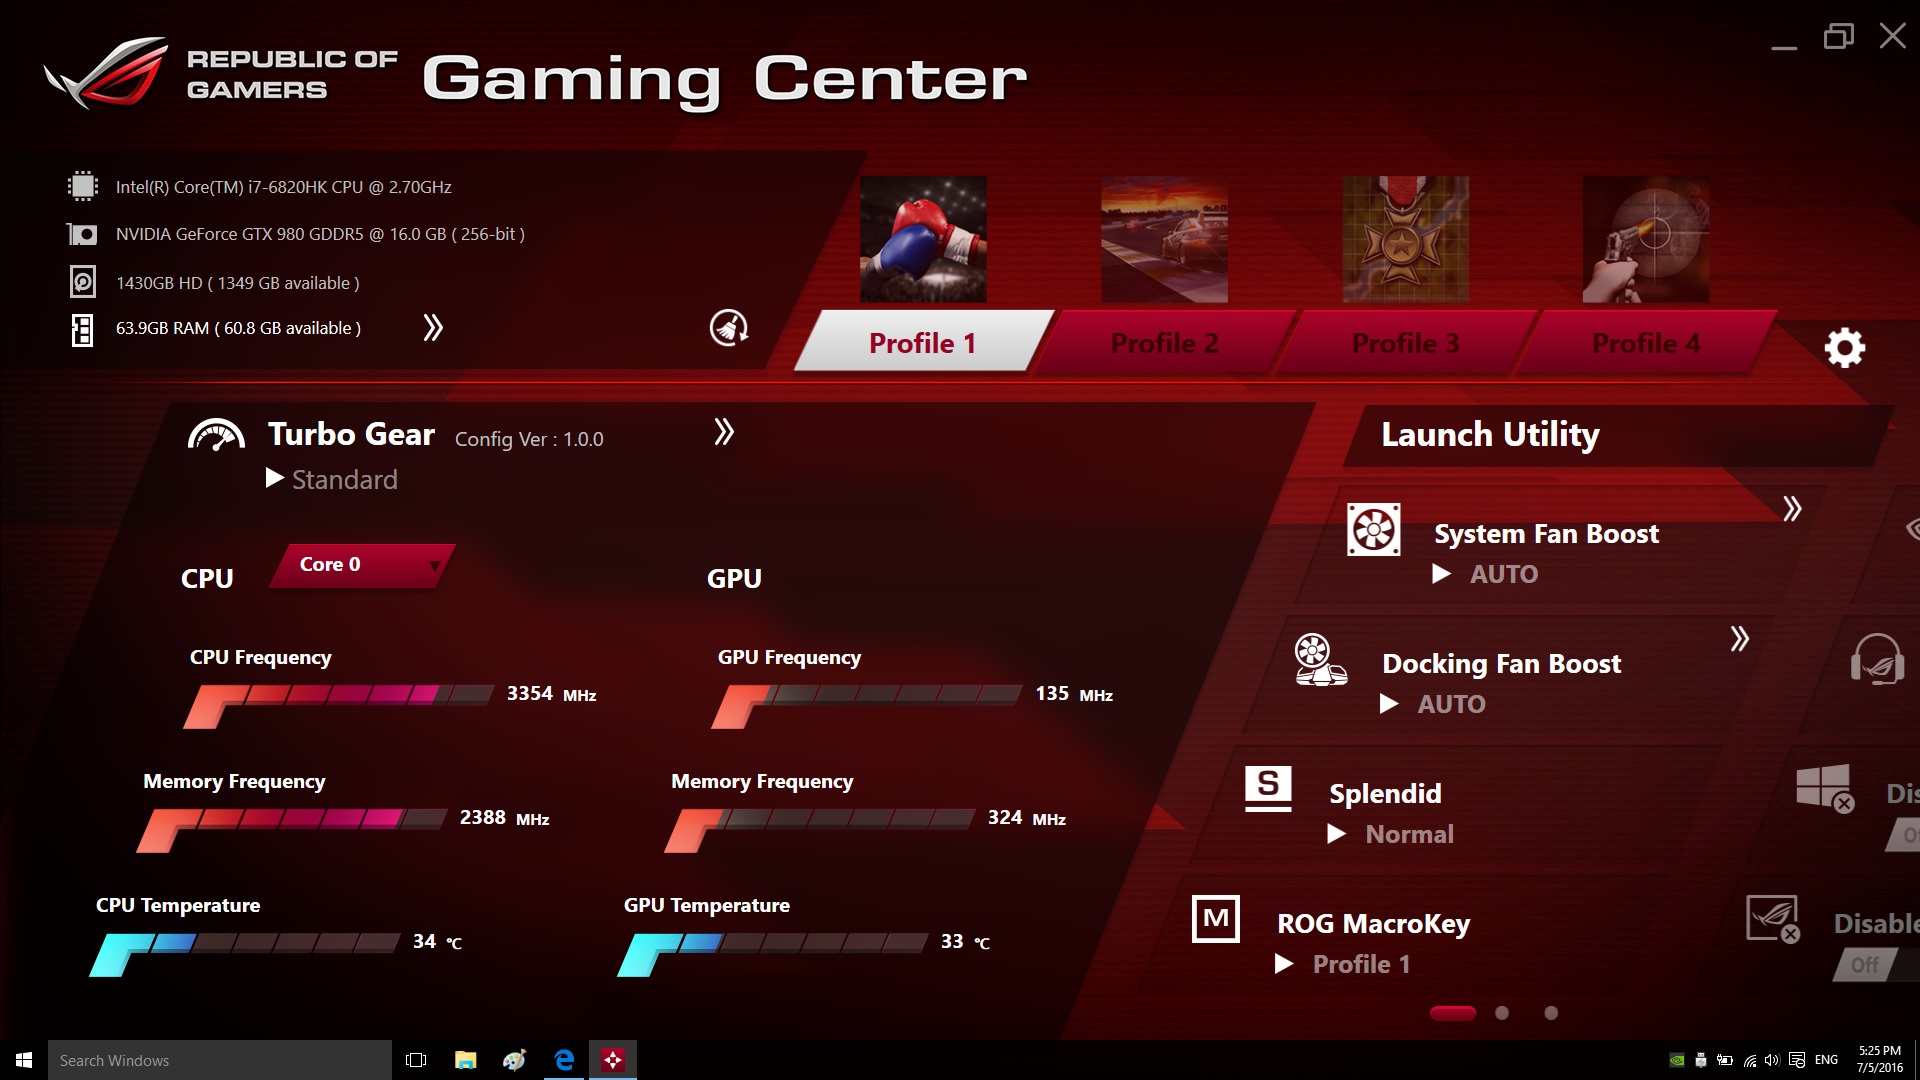
Task: Select Profile 3 tab
Action: click(1404, 343)
